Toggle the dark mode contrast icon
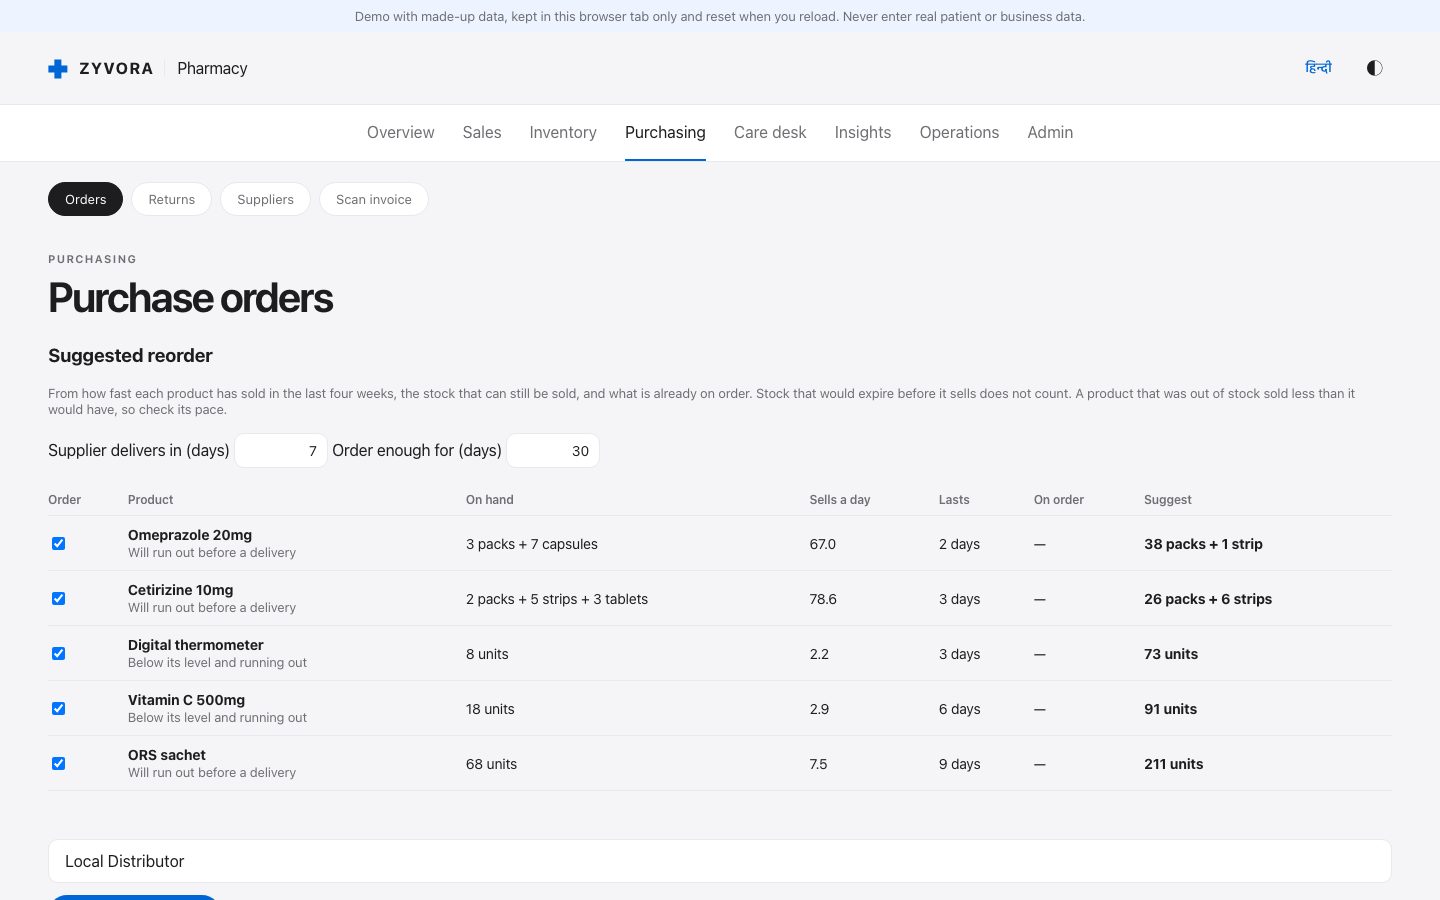1440x900 pixels. (1374, 68)
